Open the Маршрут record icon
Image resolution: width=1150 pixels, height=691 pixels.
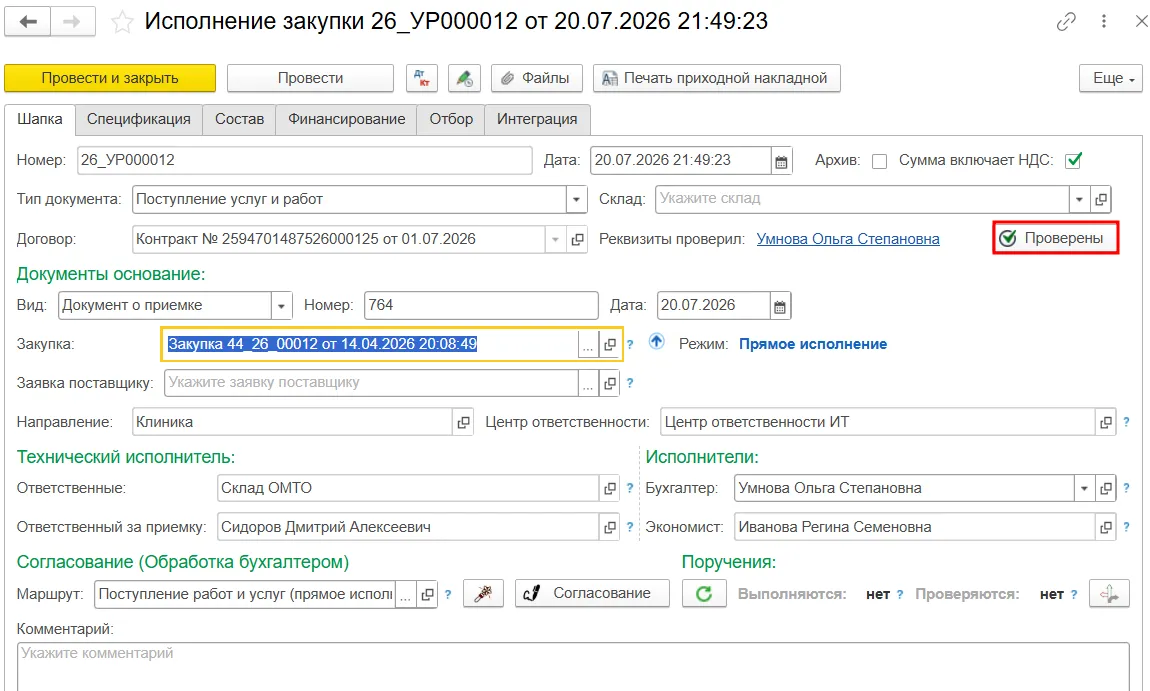pyautogui.click(x=427, y=594)
